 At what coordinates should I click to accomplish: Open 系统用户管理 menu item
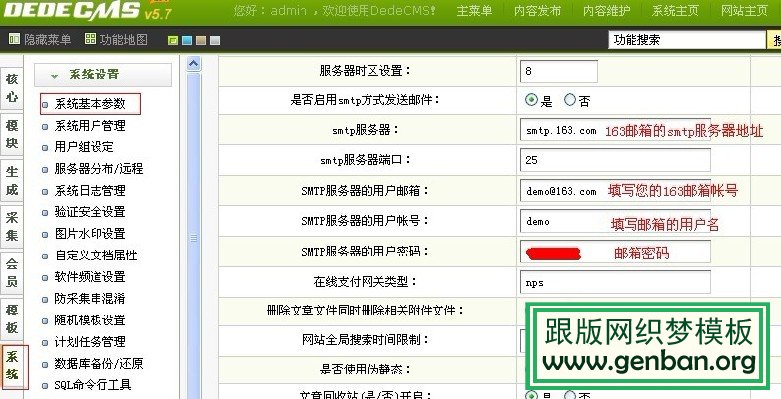90,126
